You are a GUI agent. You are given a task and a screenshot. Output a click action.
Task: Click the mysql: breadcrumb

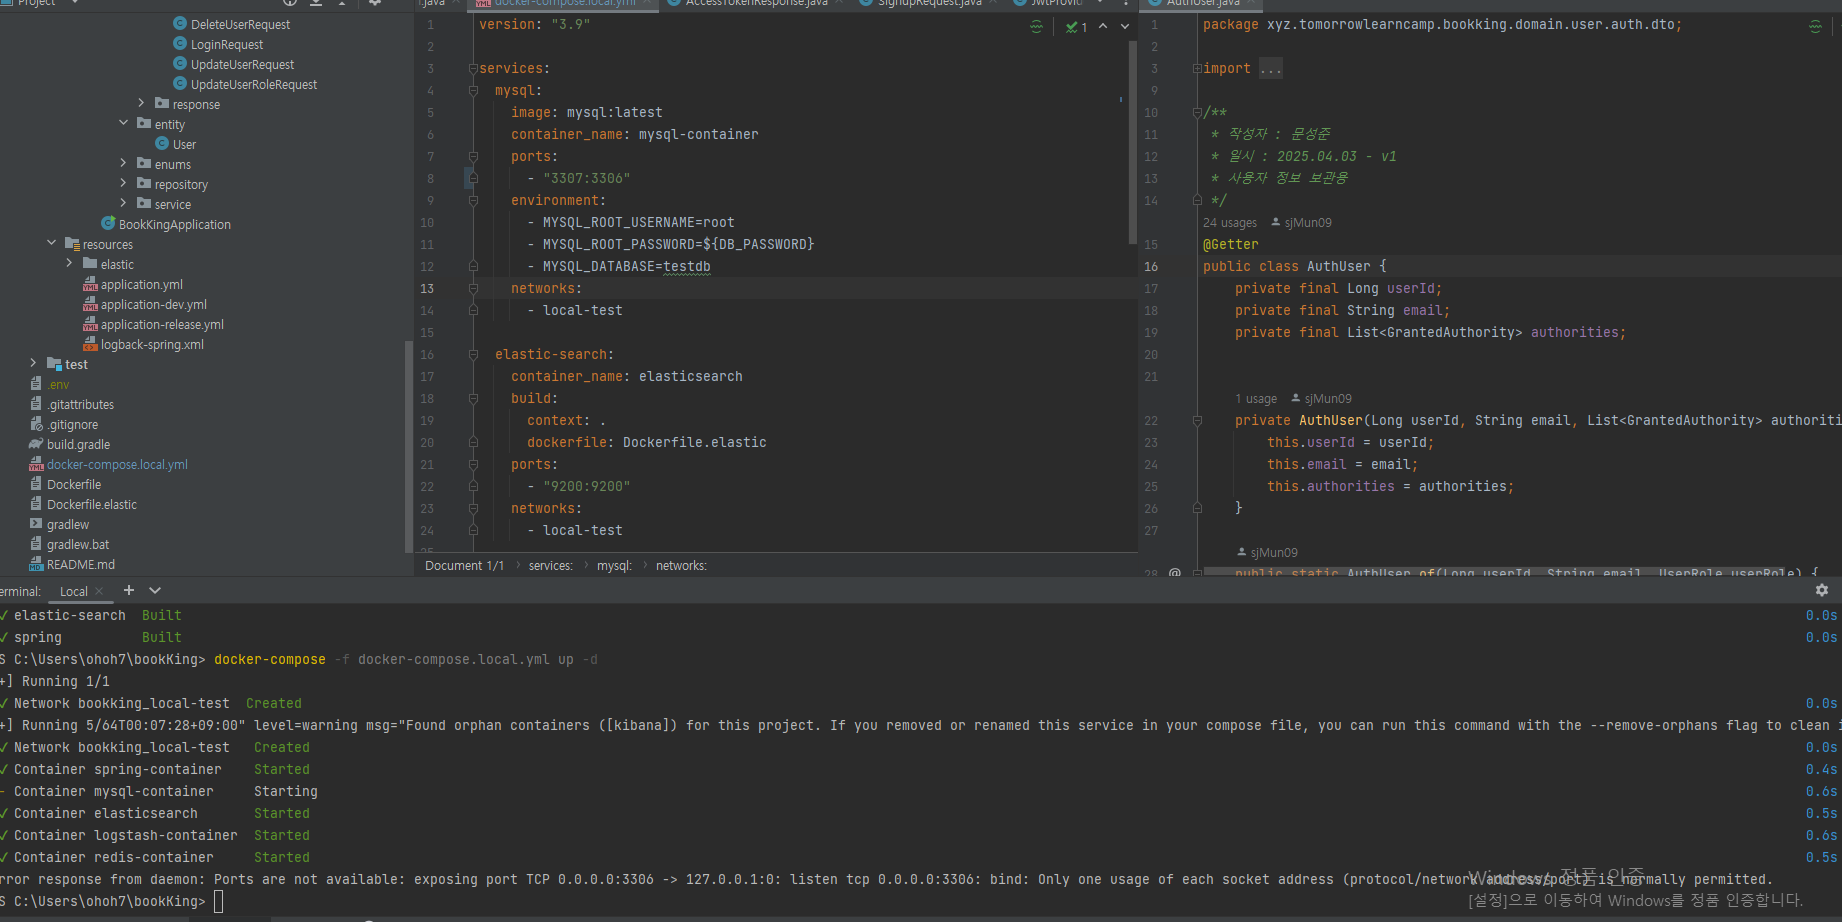tap(615, 566)
